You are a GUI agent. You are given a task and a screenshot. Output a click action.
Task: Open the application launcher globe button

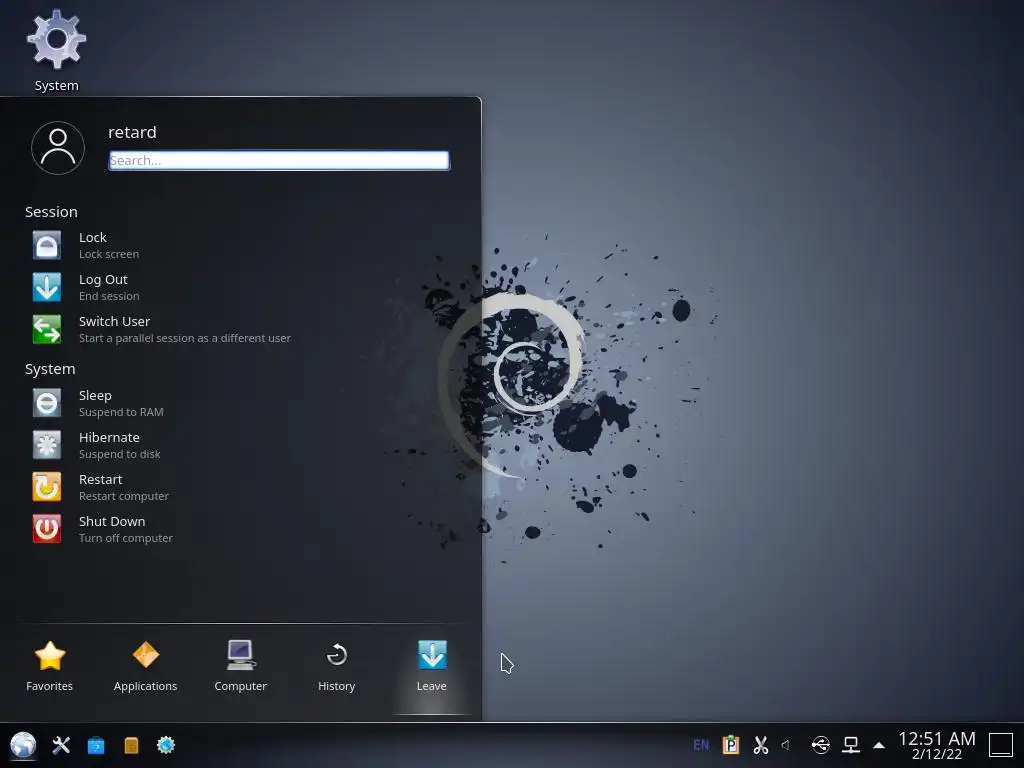click(x=23, y=745)
